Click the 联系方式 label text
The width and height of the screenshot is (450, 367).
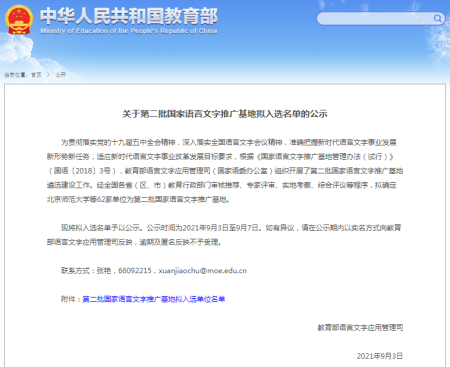(75, 271)
